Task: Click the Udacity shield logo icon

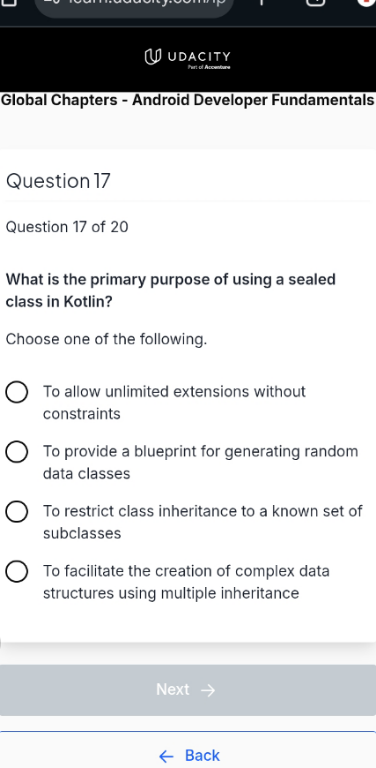Action: click(153, 57)
